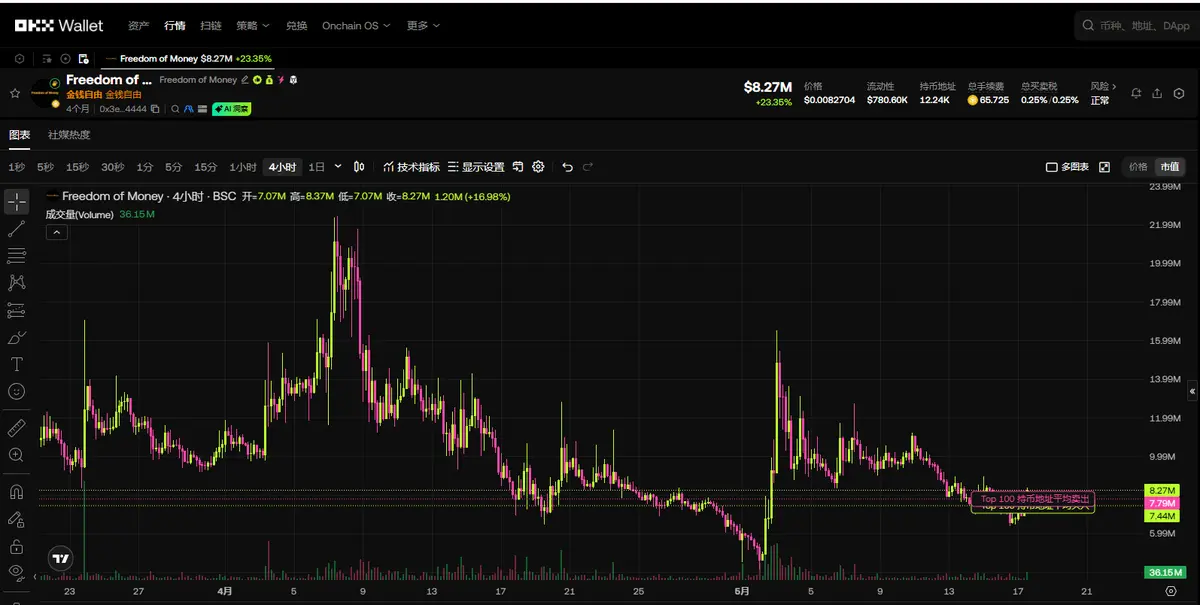Set interval to 1秒
The width and height of the screenshot is (1200, 605).
(17, 167)
